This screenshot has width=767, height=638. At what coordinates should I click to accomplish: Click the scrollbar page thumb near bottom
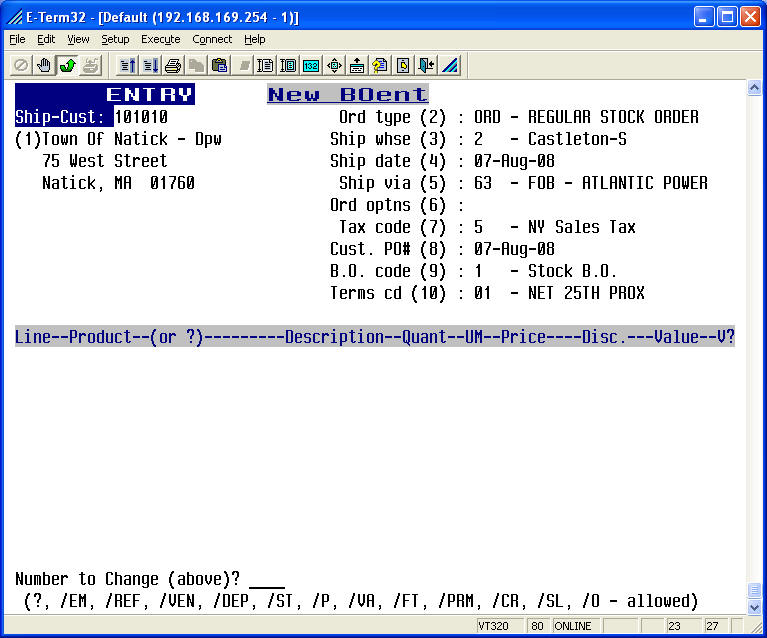[754, 591]
